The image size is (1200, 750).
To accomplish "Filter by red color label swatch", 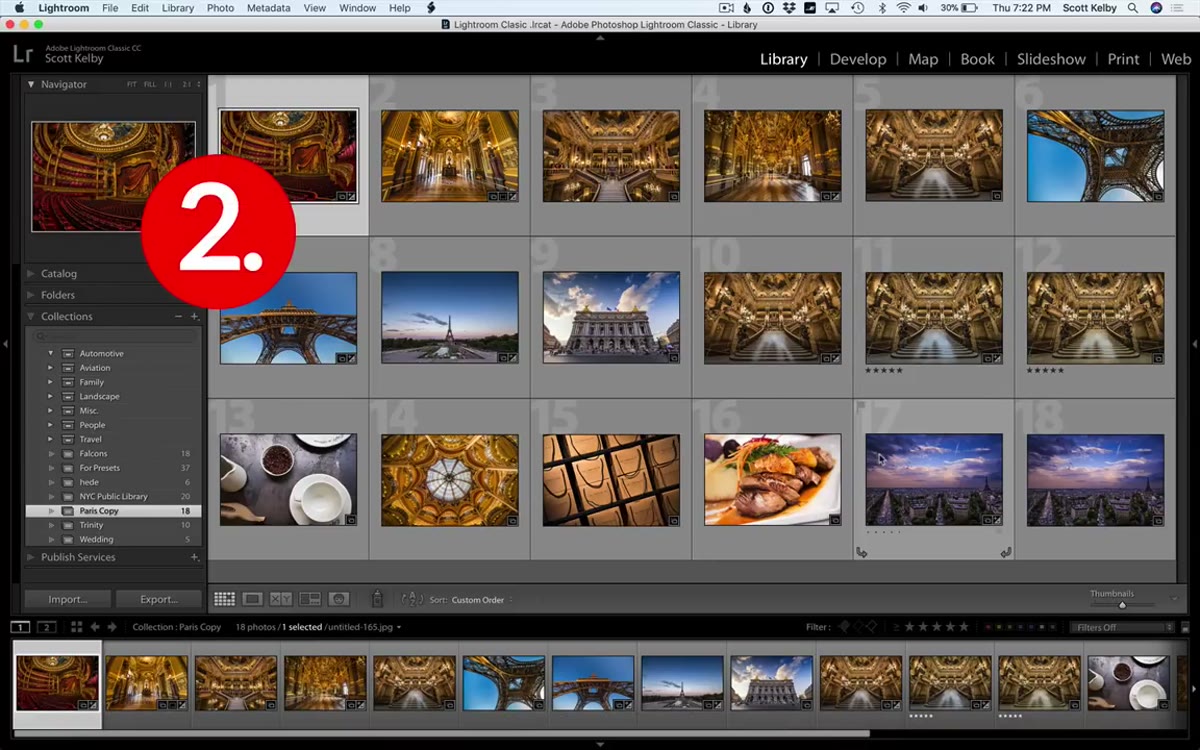I will coord(989,627).
